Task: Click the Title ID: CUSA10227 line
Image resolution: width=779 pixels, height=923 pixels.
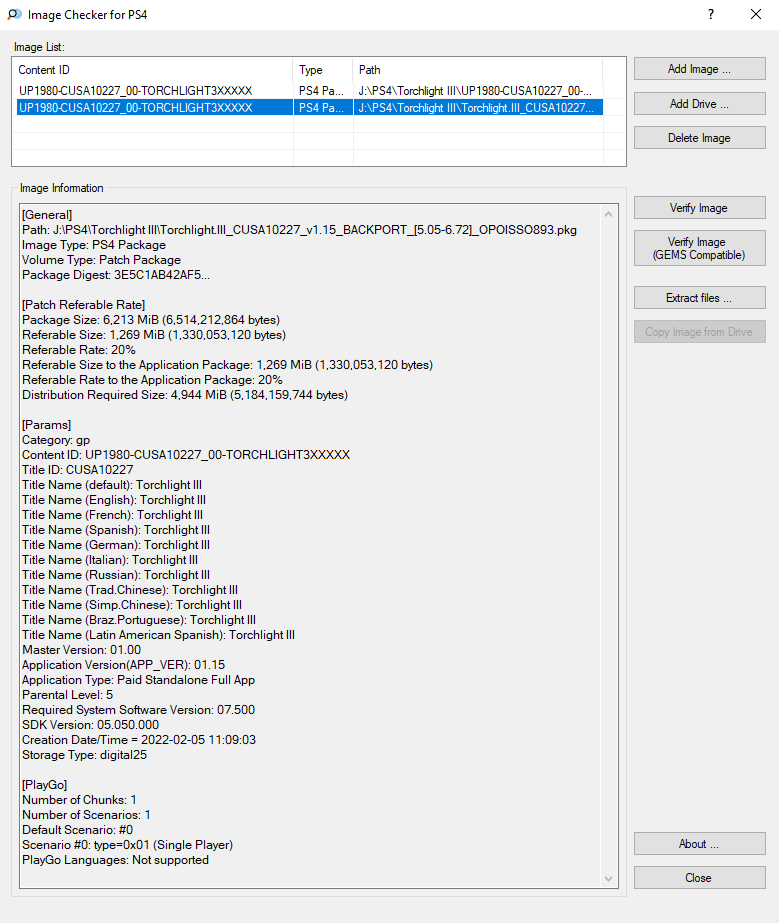Action: coord(78,470)
